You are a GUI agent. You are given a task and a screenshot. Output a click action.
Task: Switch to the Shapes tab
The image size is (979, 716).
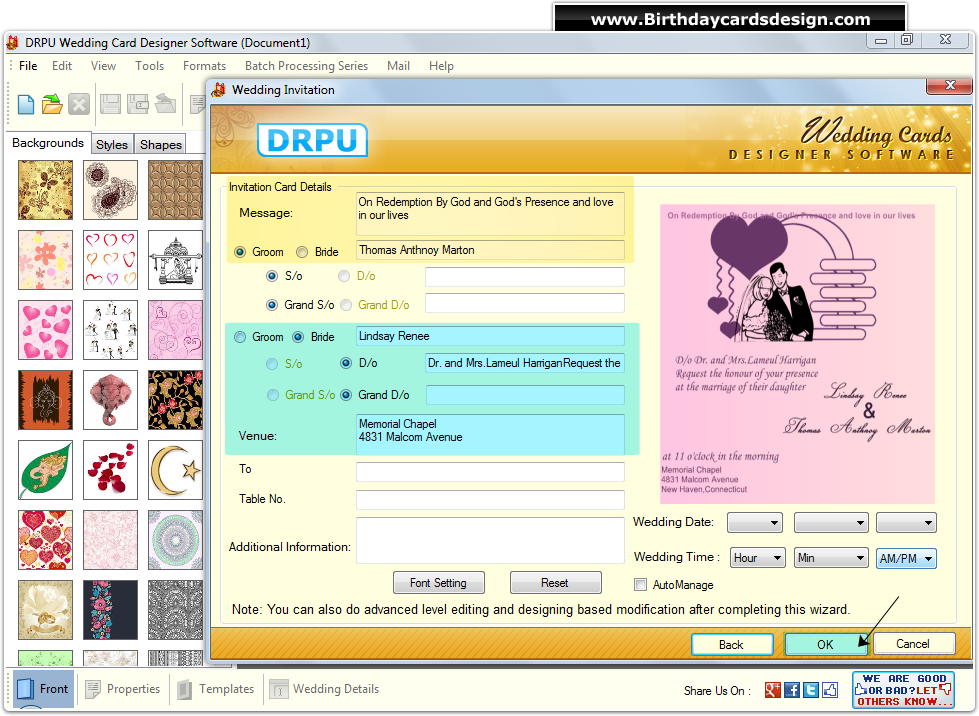160,144
